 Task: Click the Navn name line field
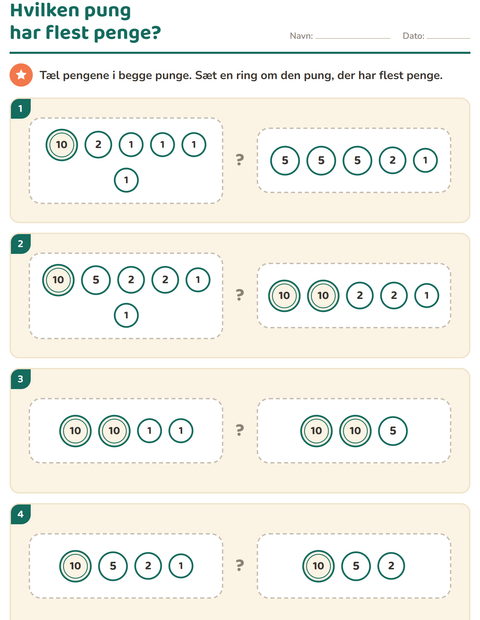click(x=353, y=36)
